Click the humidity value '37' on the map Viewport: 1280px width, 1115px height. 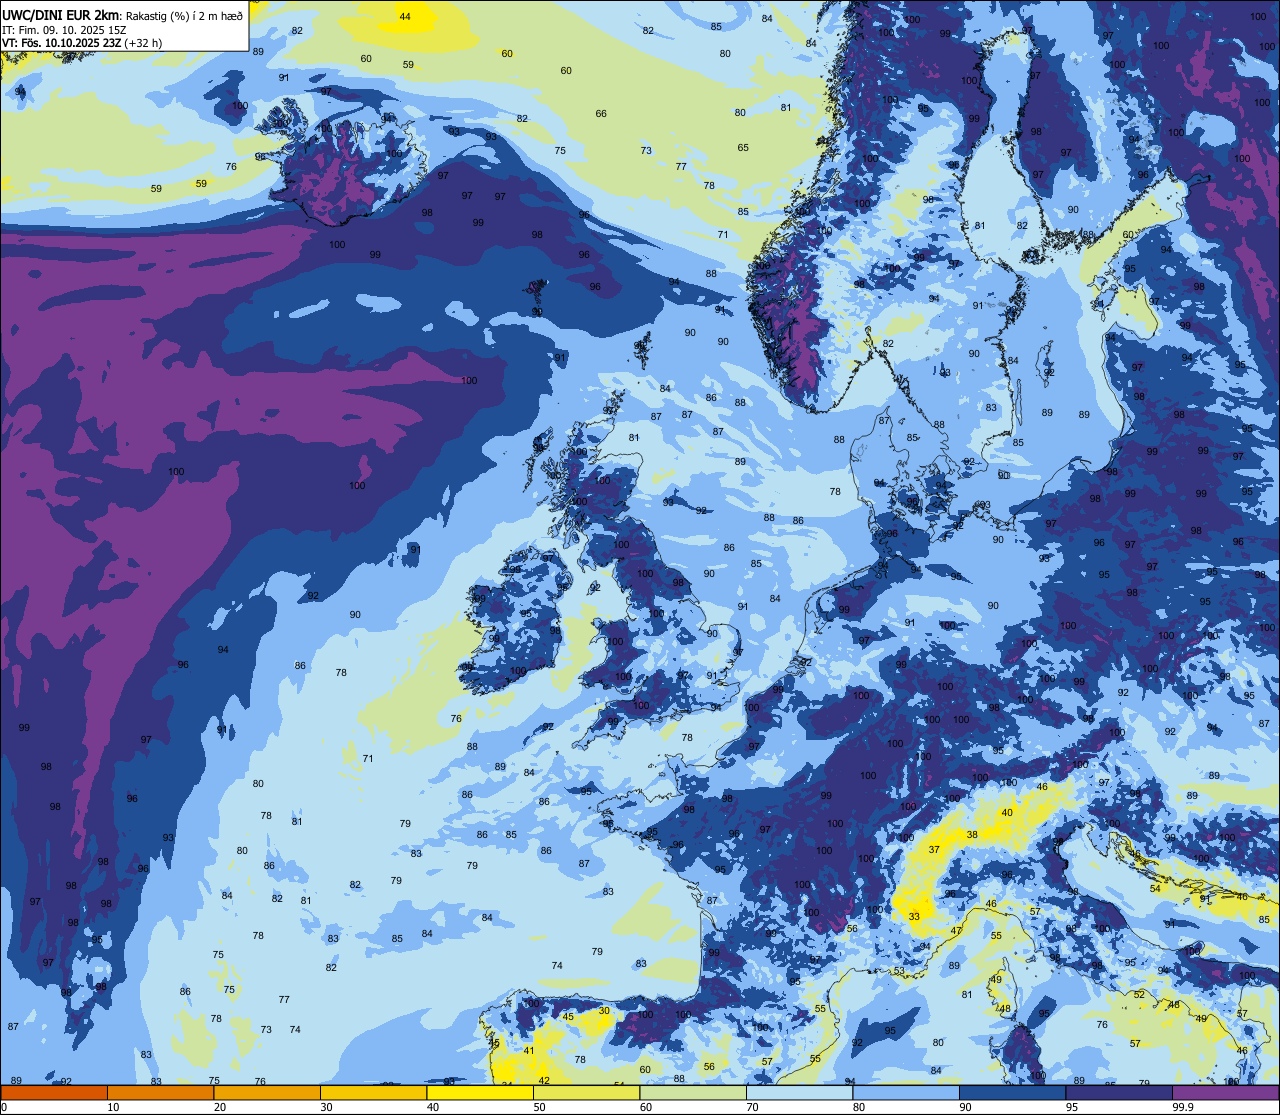[934, 849]
